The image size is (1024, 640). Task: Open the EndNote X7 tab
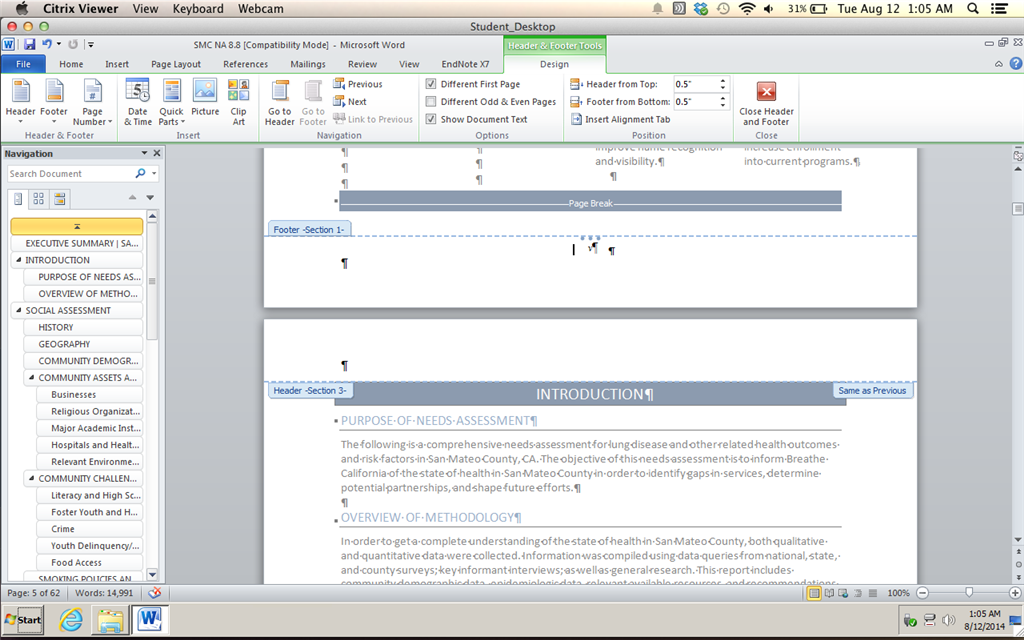[x=465, y=64]
